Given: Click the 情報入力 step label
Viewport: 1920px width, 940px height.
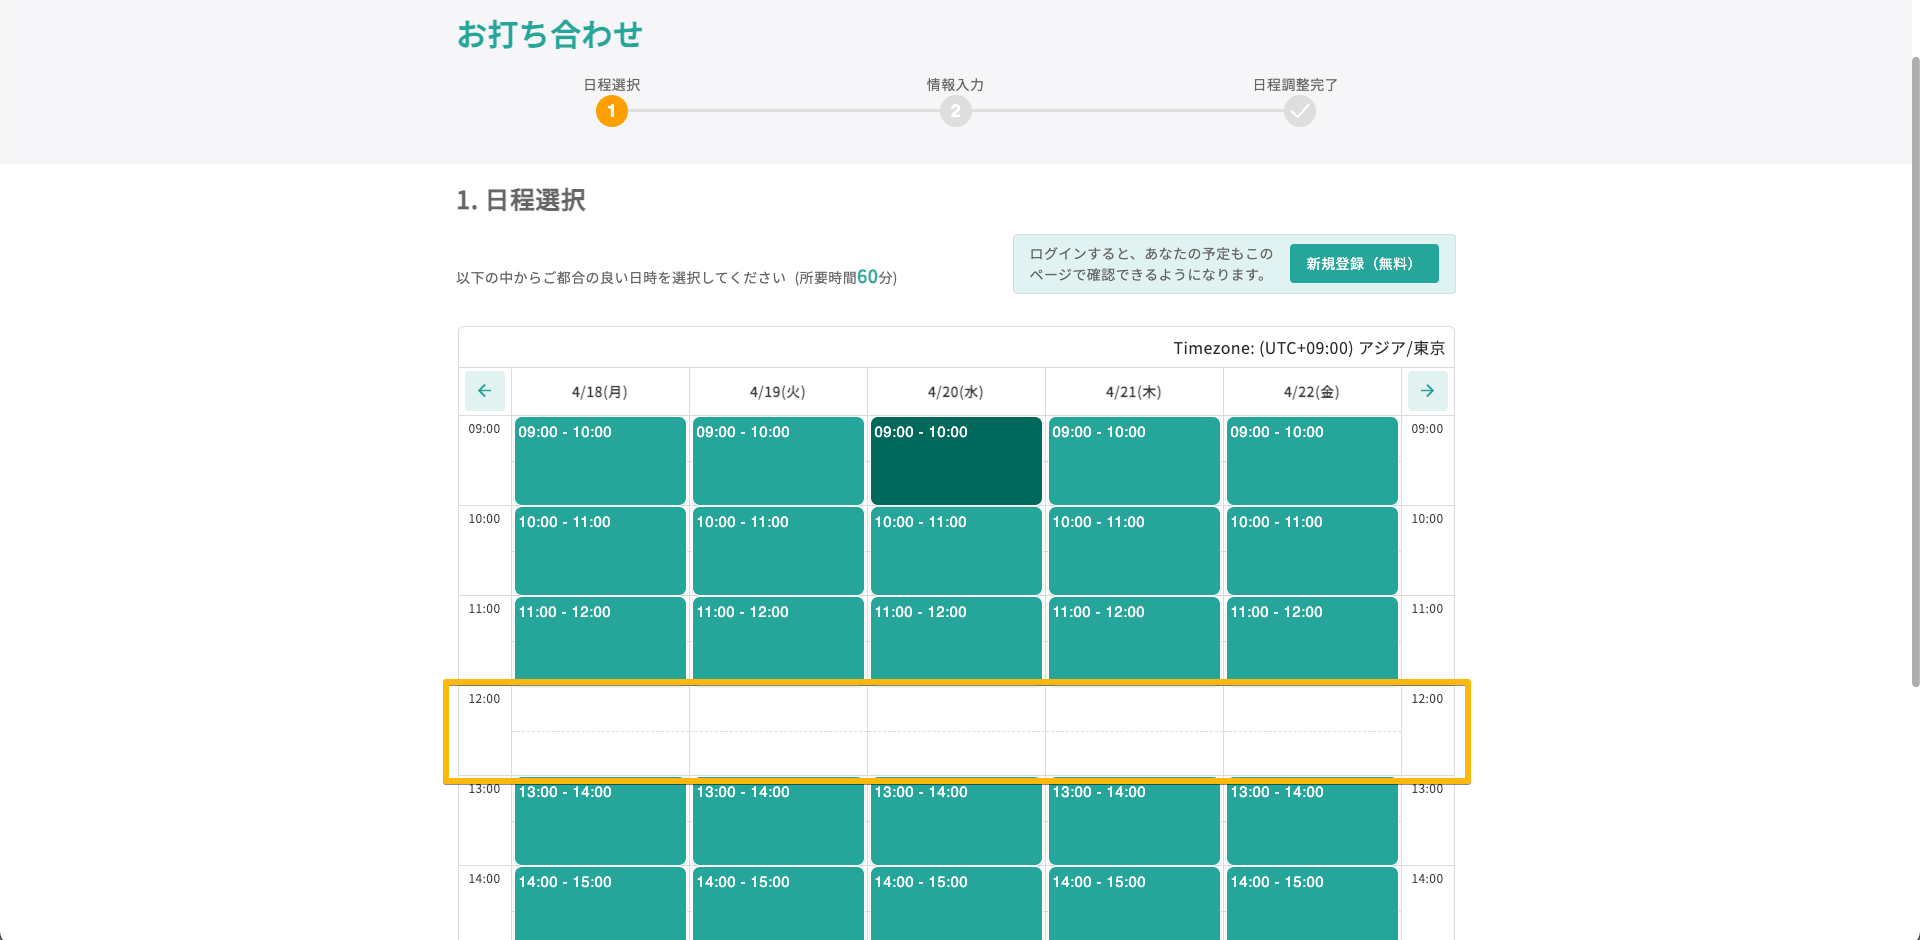Looking at the screenshot, I should coord(956,85).
